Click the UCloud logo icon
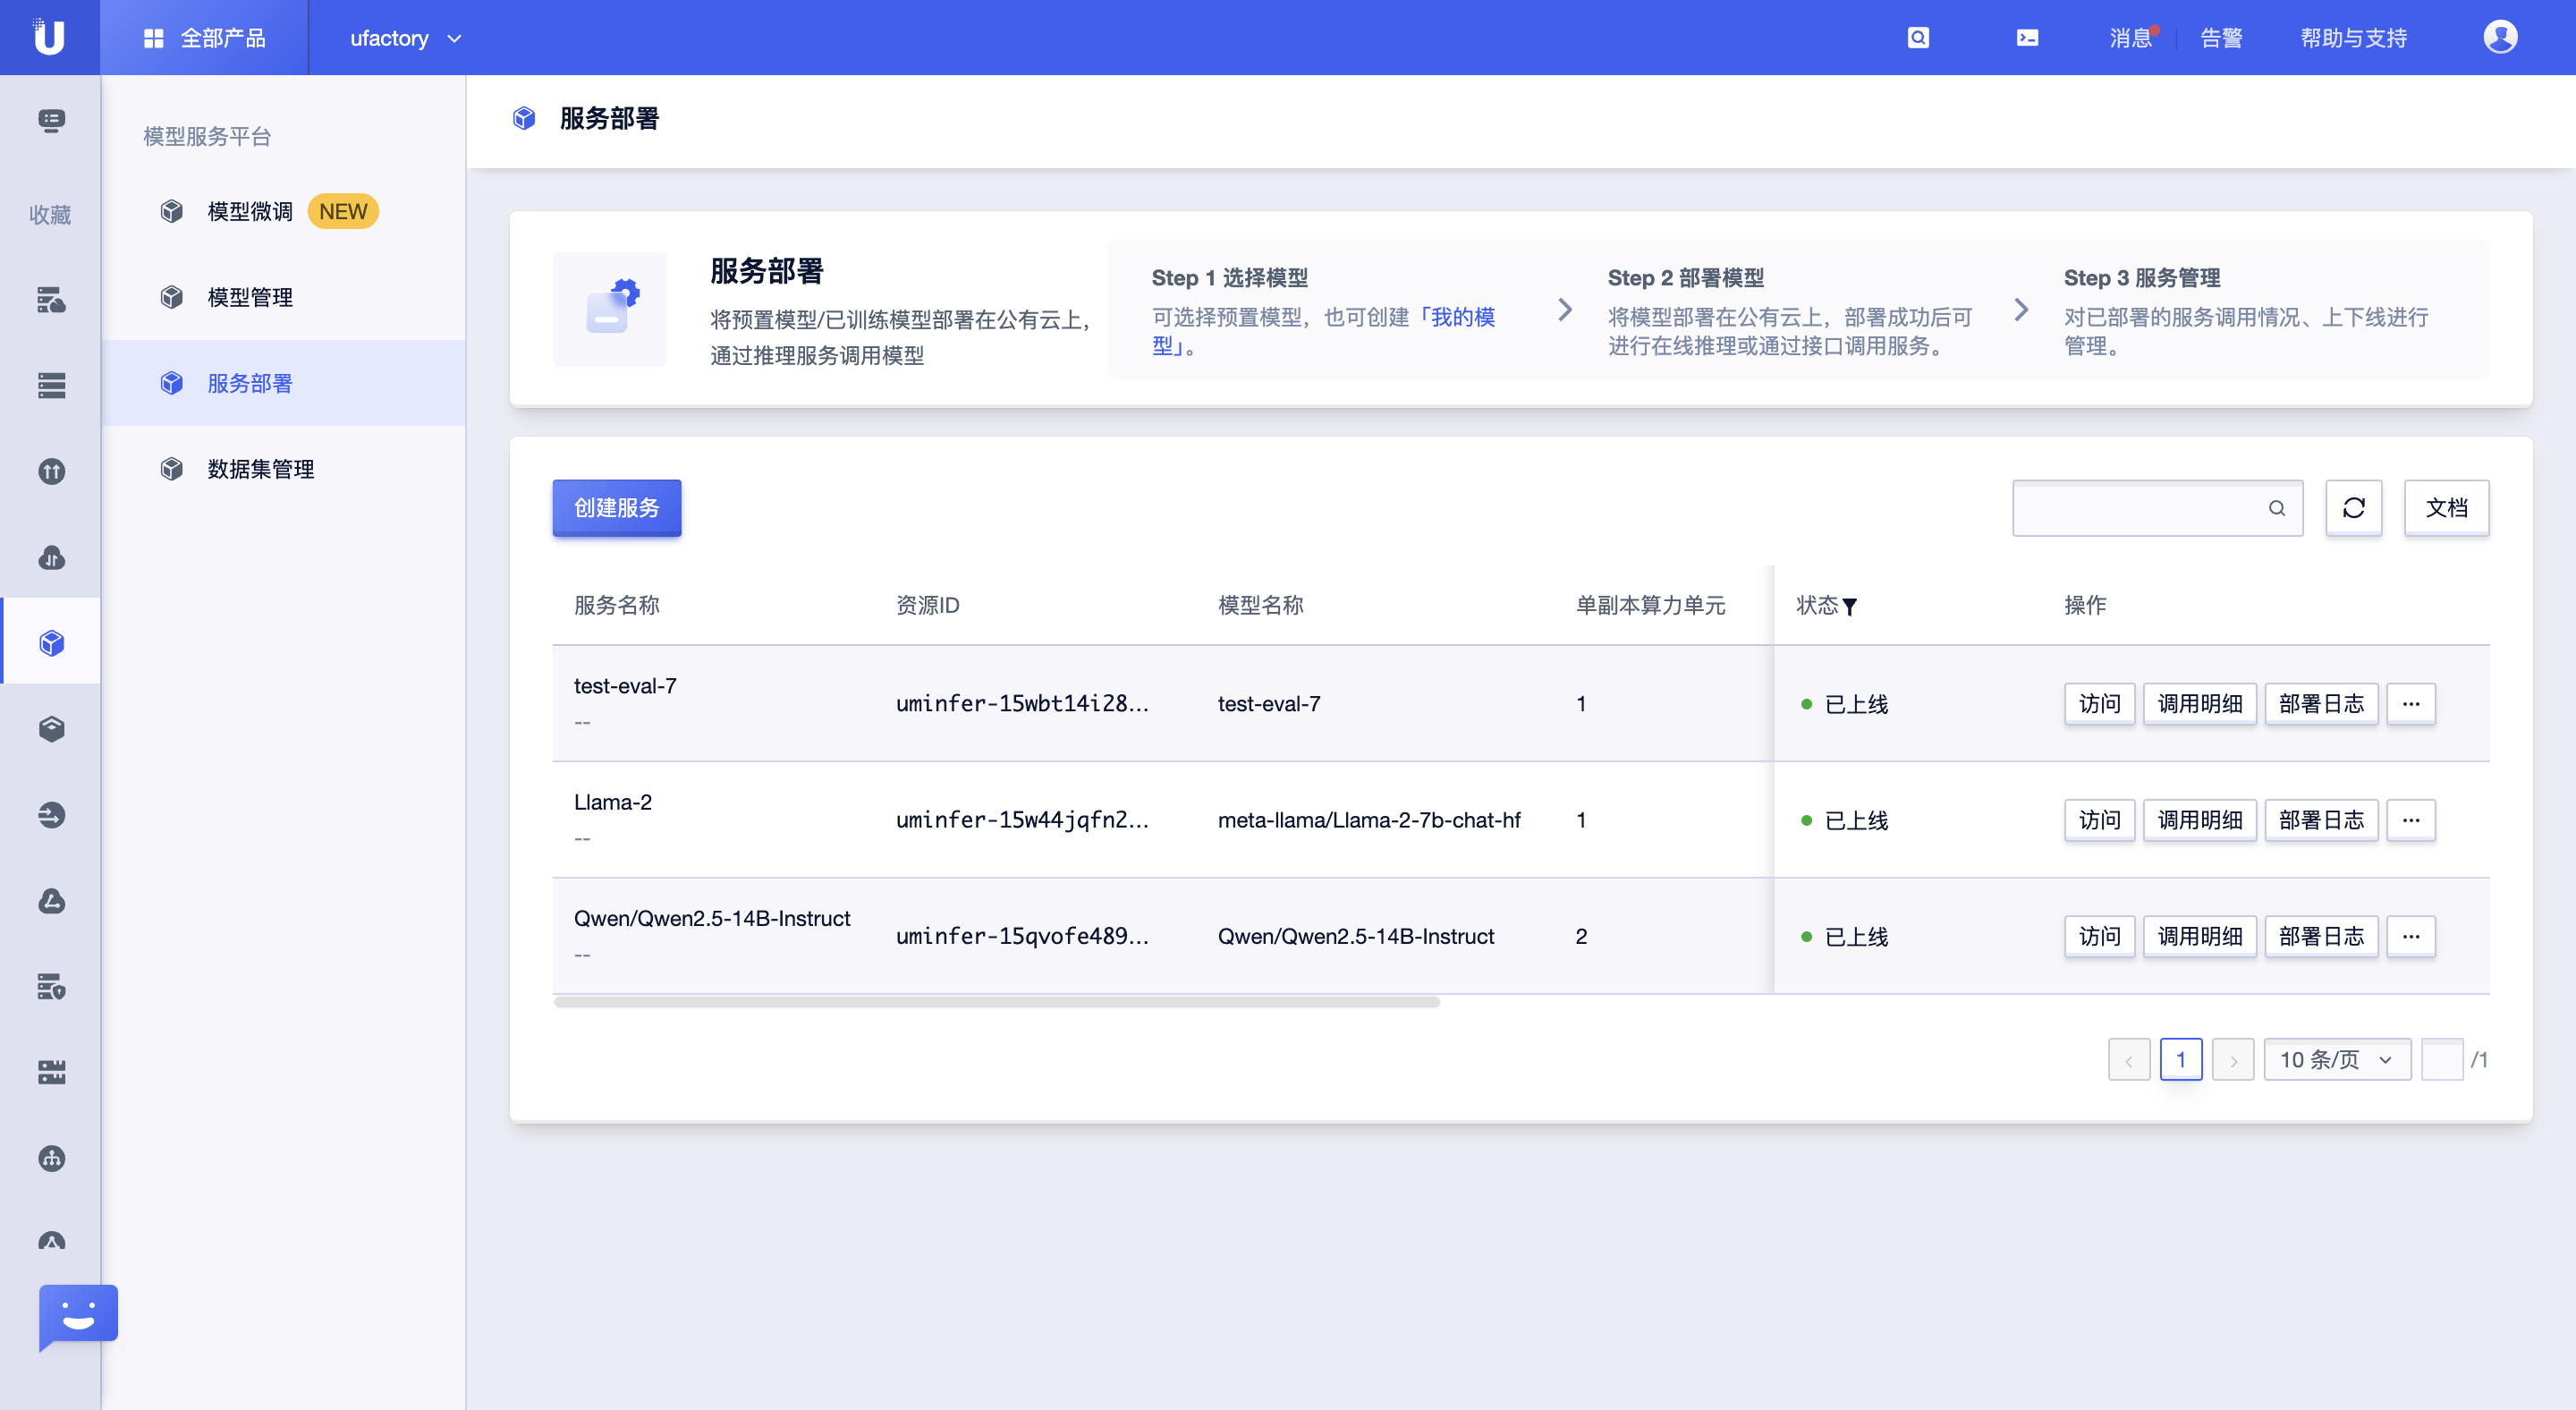This screenshot has width=2576, height=1410. pos(48,37)
